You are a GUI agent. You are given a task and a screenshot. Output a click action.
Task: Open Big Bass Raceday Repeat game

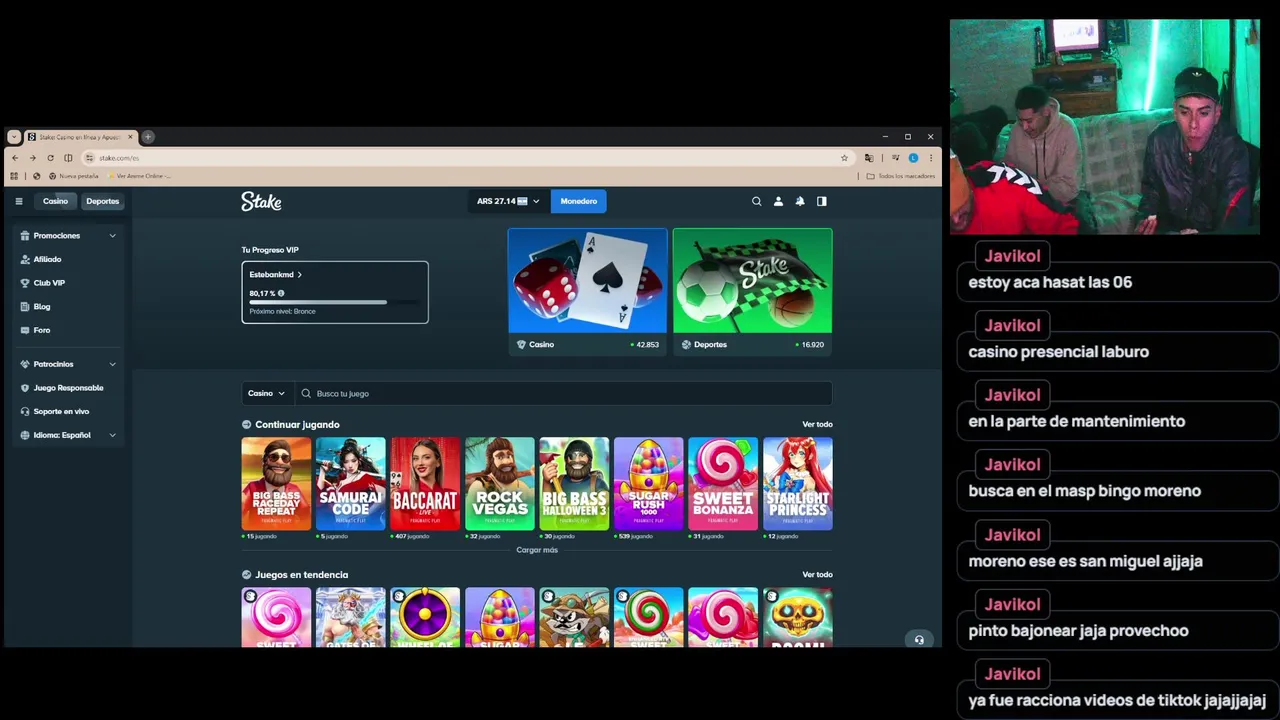click(x=276, y=483)
